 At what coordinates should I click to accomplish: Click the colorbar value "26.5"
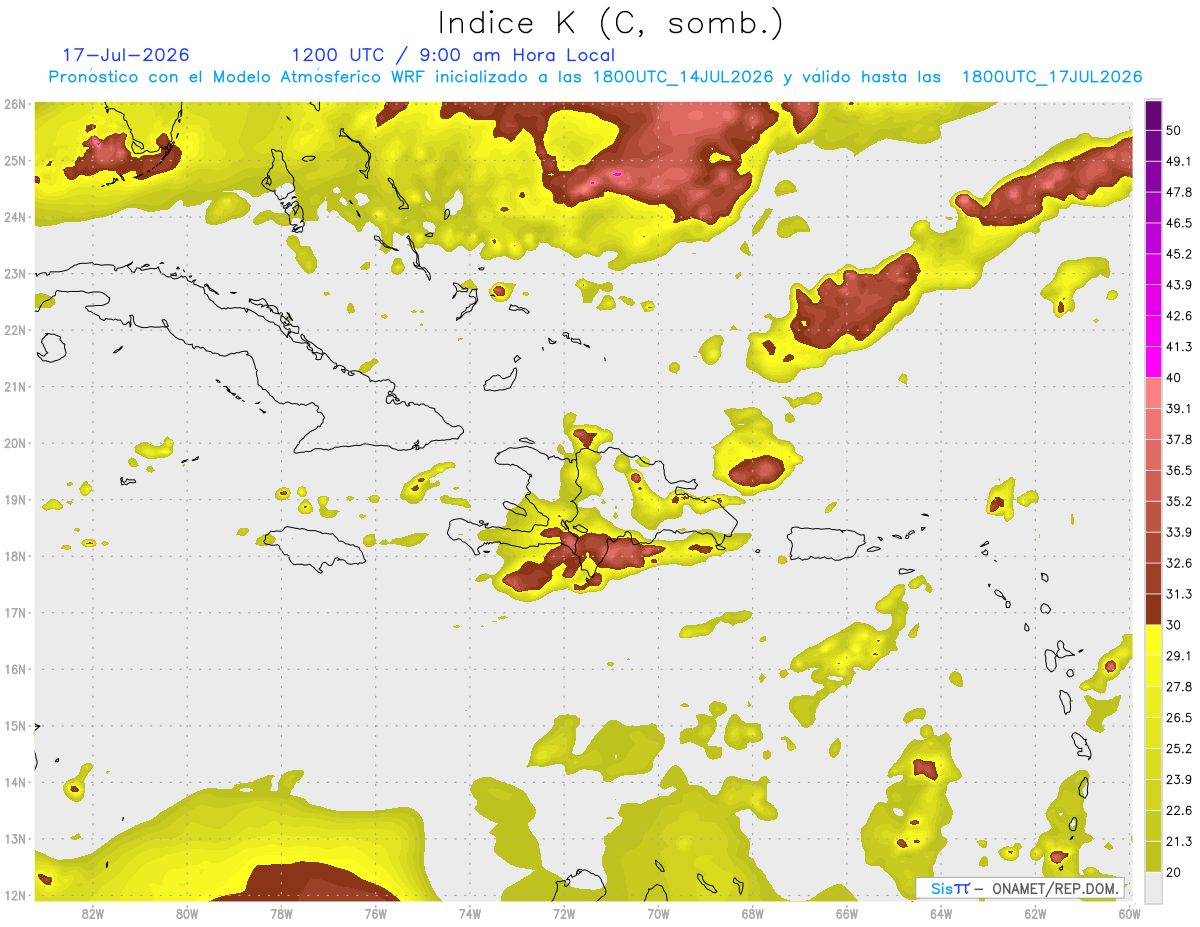coord(1179,718)
